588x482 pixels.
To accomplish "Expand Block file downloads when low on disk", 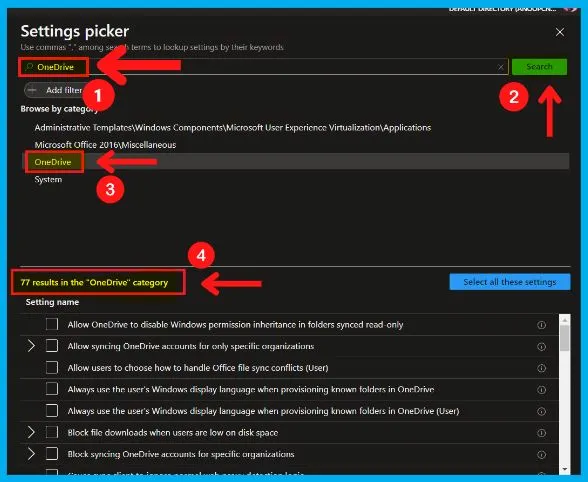I will [x=31, y=432].
